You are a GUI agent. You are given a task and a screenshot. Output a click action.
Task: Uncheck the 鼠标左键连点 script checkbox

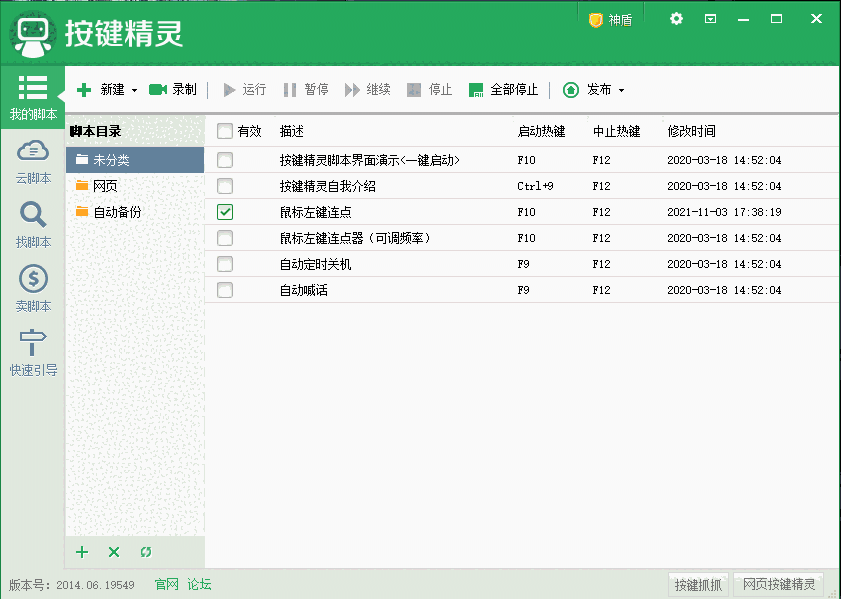[x=225, y=212]
